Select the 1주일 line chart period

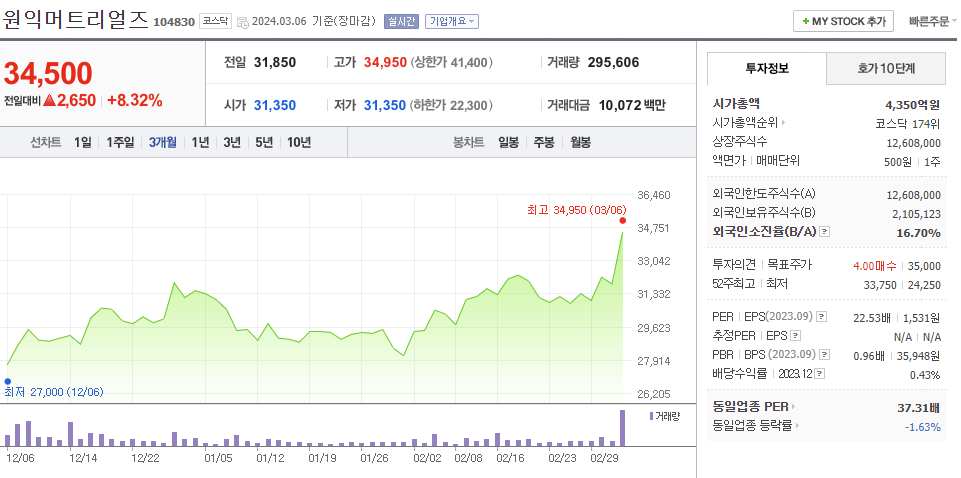pos(120,143)
